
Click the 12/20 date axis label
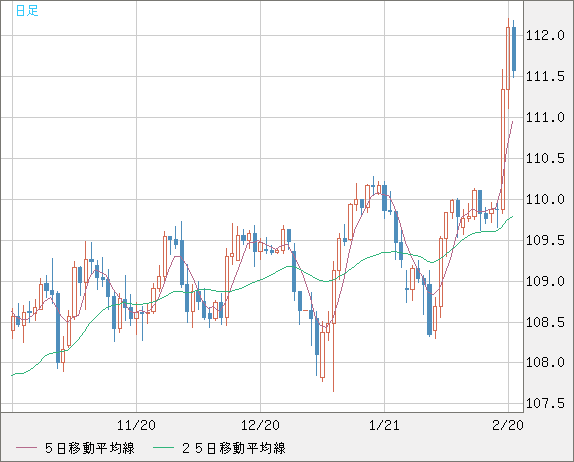pyautogui.click(x=260, y=425)
